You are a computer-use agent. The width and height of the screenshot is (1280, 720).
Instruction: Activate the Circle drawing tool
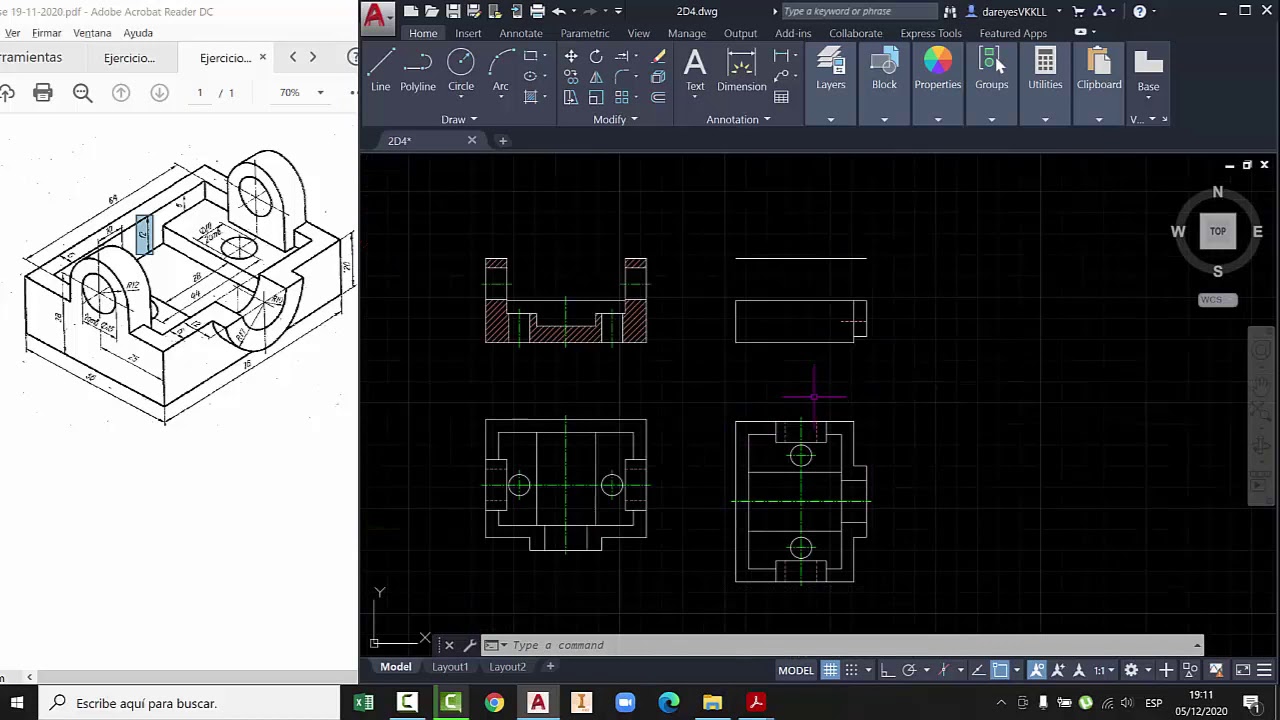(x=461, y=70)
